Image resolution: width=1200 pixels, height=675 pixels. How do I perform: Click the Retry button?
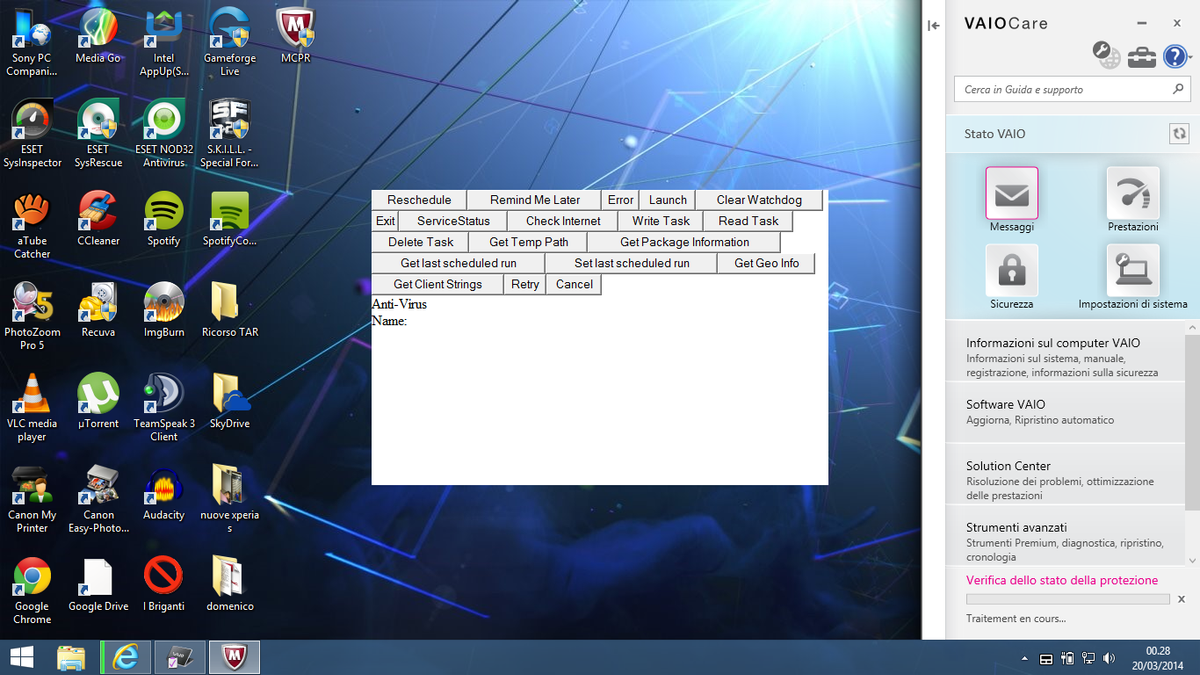[524, 284]
